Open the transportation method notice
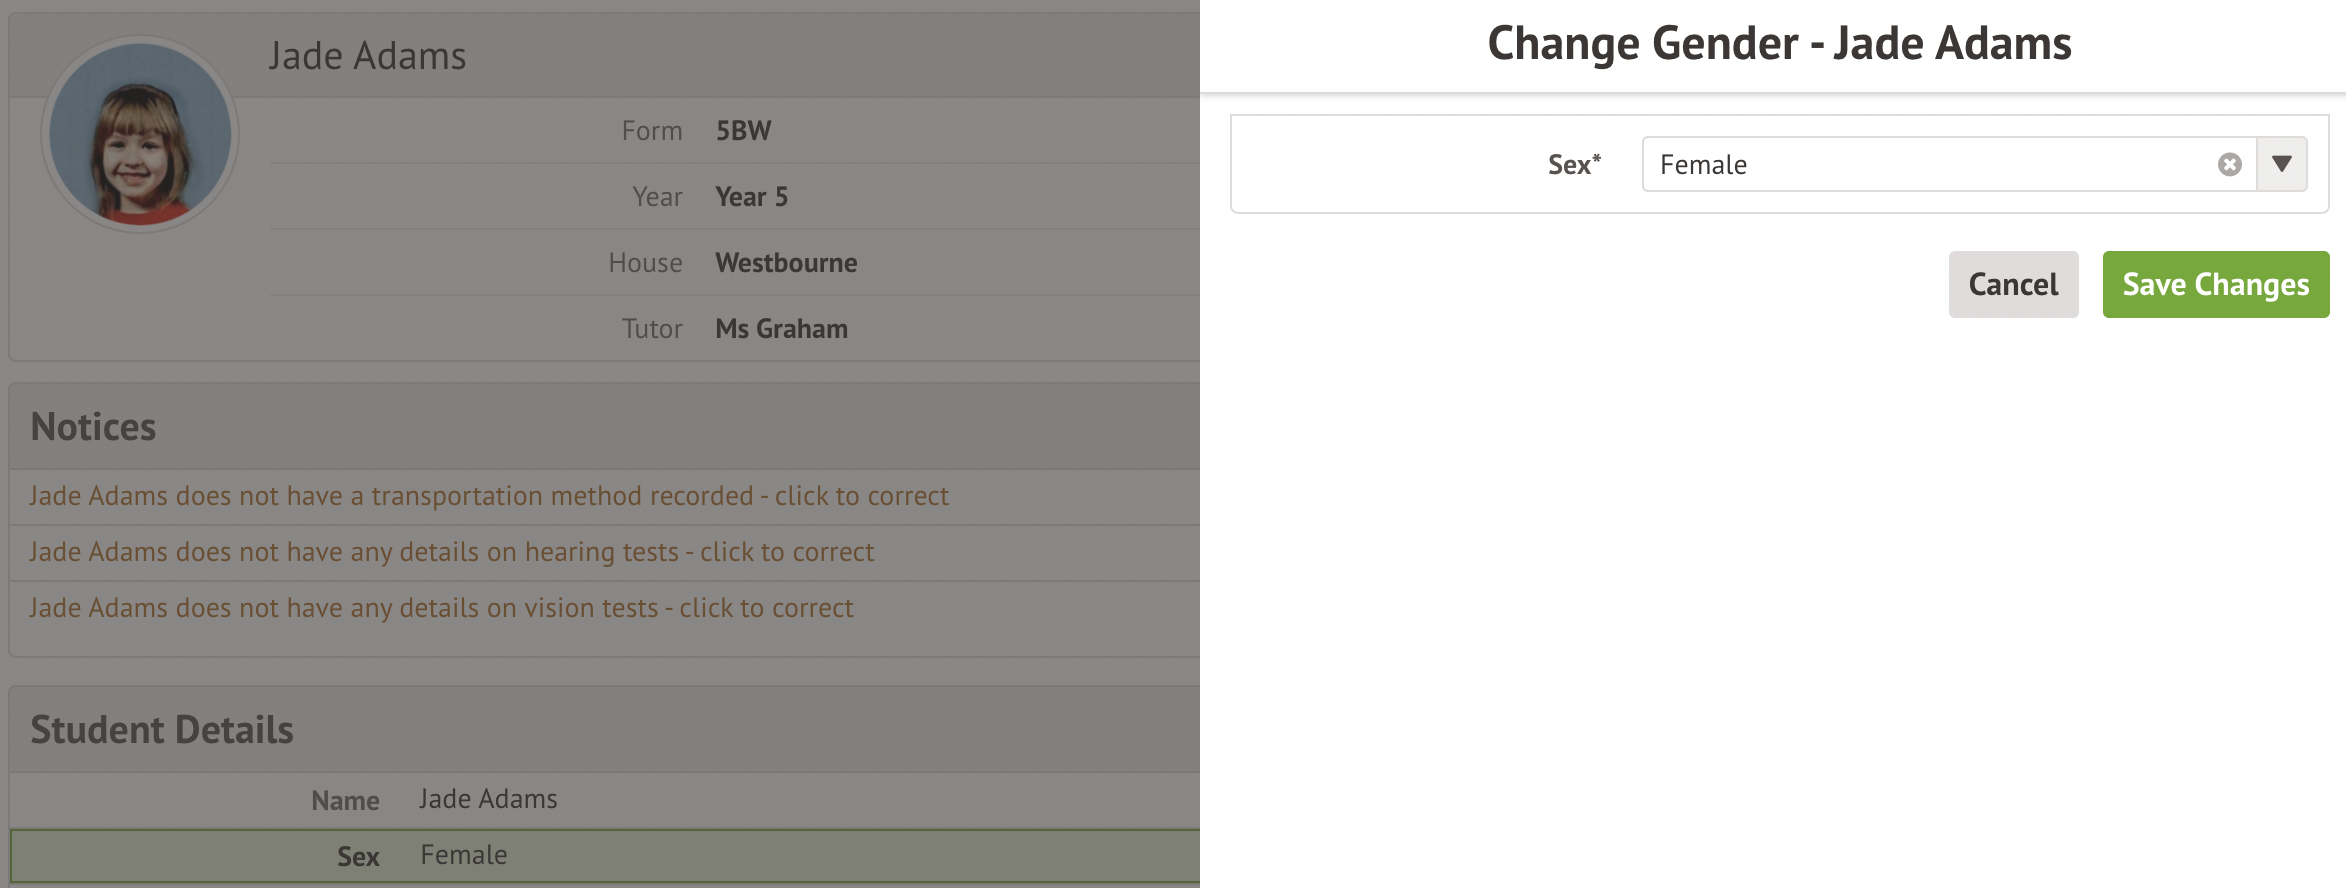Screen dimensions: 2346x888 pos(488,497)
